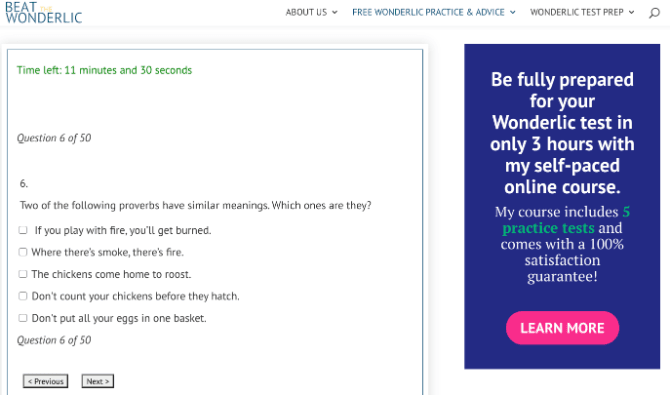Select "Don't count your chickens" checkbox
The image size is (670, 395).
(23, 296)
